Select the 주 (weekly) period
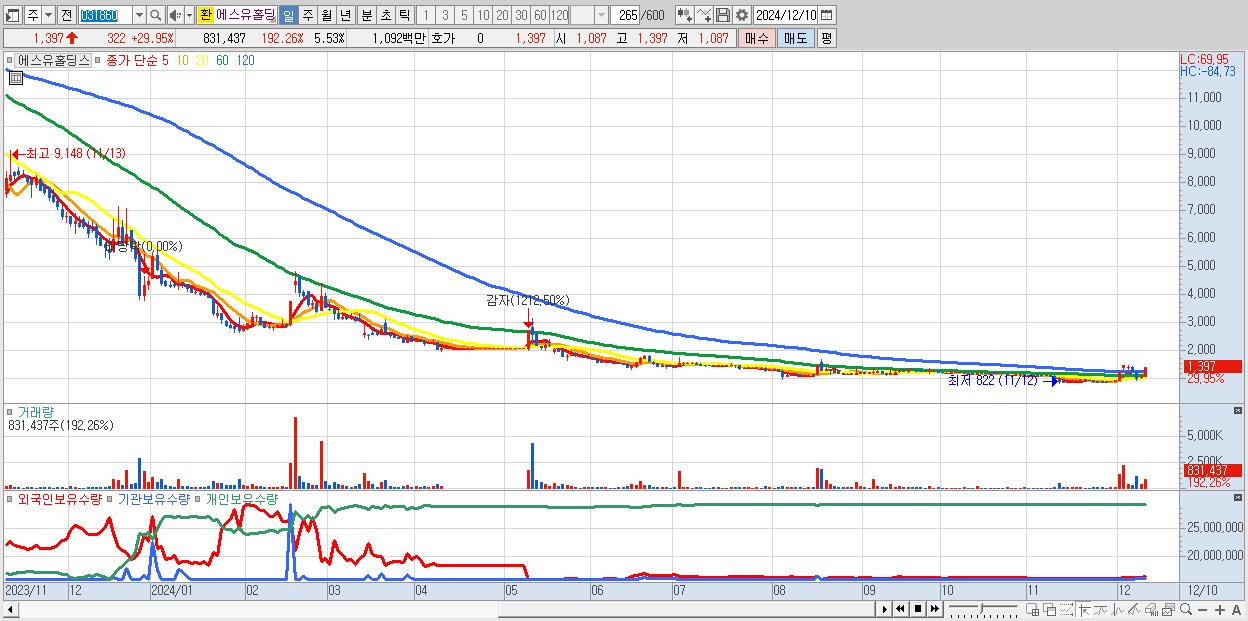Viewport: 1248px width, 621px height. click(x=307, y=15)
